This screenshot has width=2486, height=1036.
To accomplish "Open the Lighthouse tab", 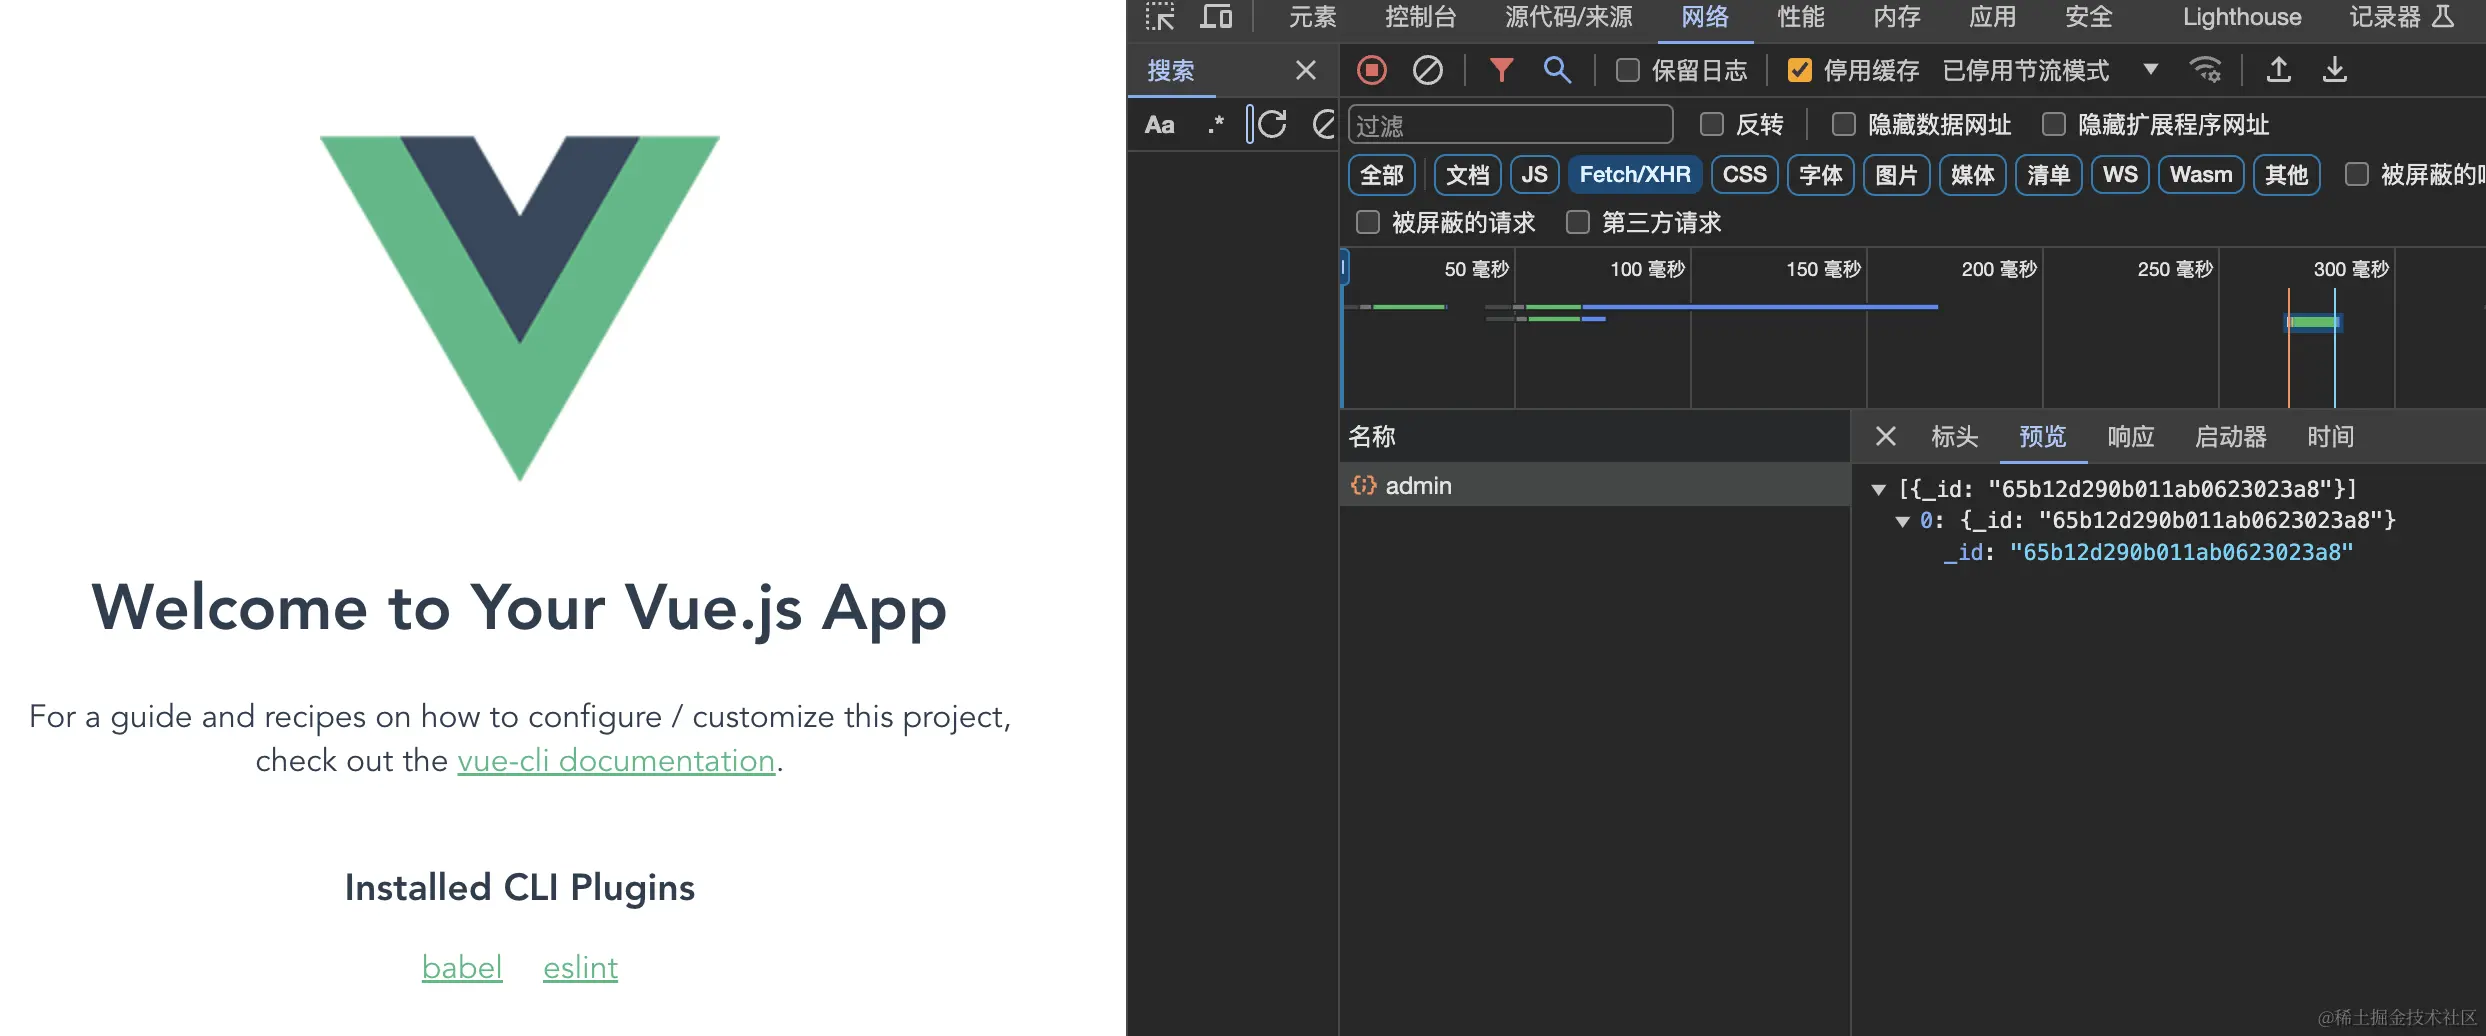I will click(2242, 17).
